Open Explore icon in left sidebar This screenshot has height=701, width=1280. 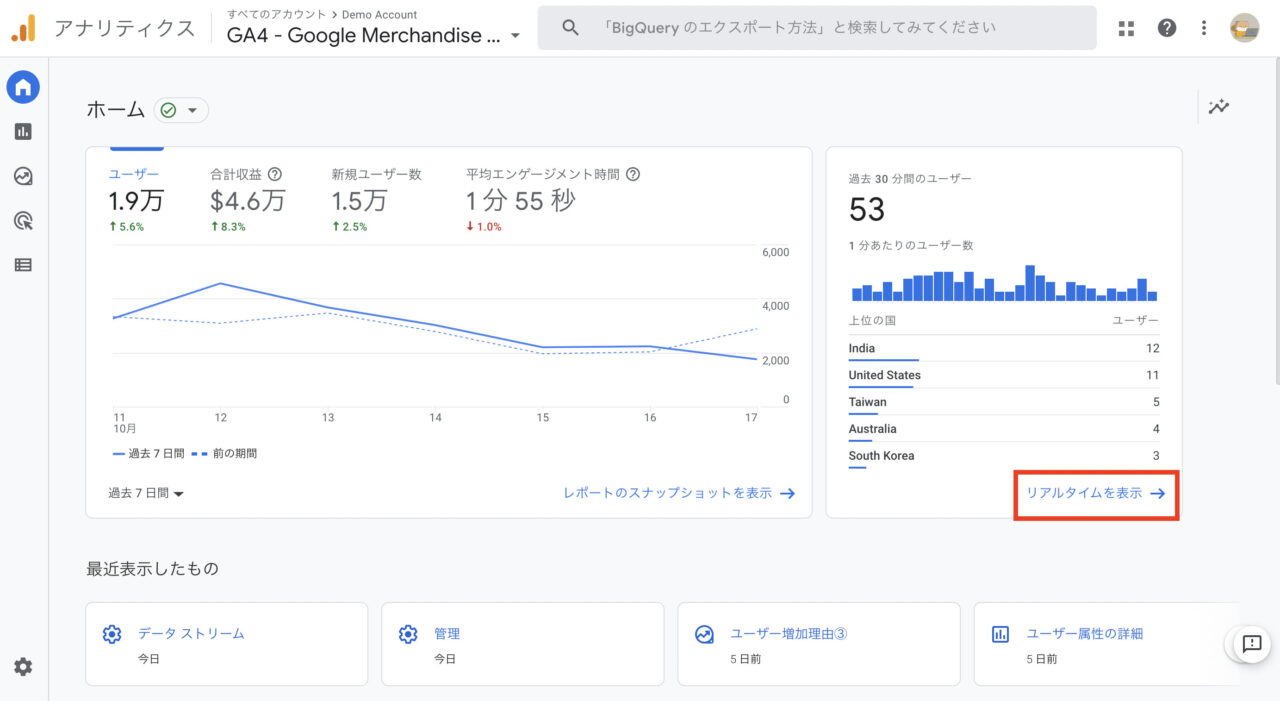click(x=23, y=176)
